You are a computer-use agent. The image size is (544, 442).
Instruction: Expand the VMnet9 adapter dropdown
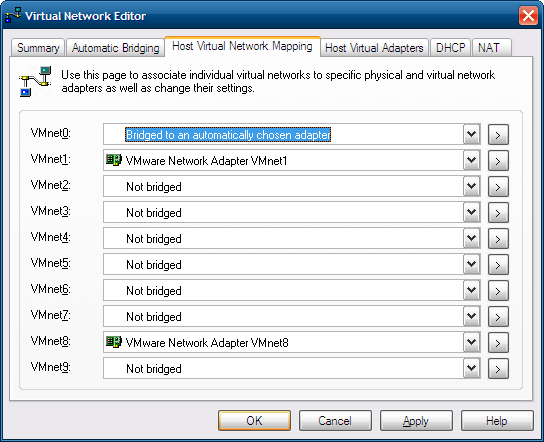471,368
